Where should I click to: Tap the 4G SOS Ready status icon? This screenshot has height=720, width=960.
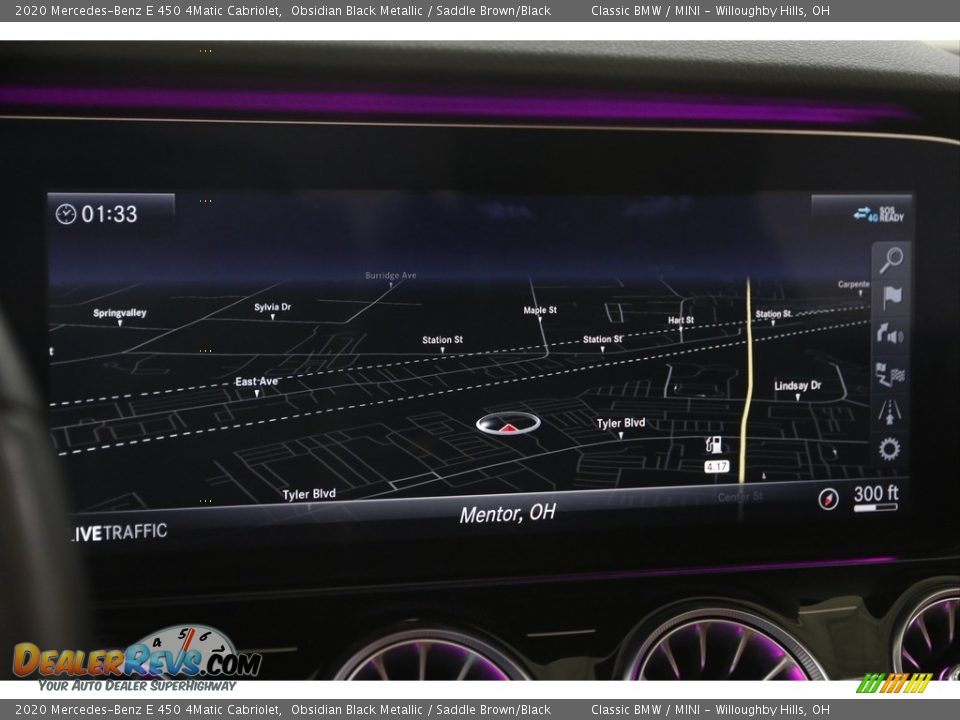tap(879, 214)
